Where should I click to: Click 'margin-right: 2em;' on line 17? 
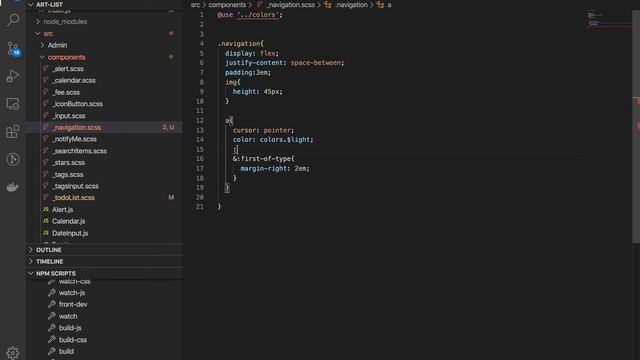pyautogui.click(x=275, y=168)
